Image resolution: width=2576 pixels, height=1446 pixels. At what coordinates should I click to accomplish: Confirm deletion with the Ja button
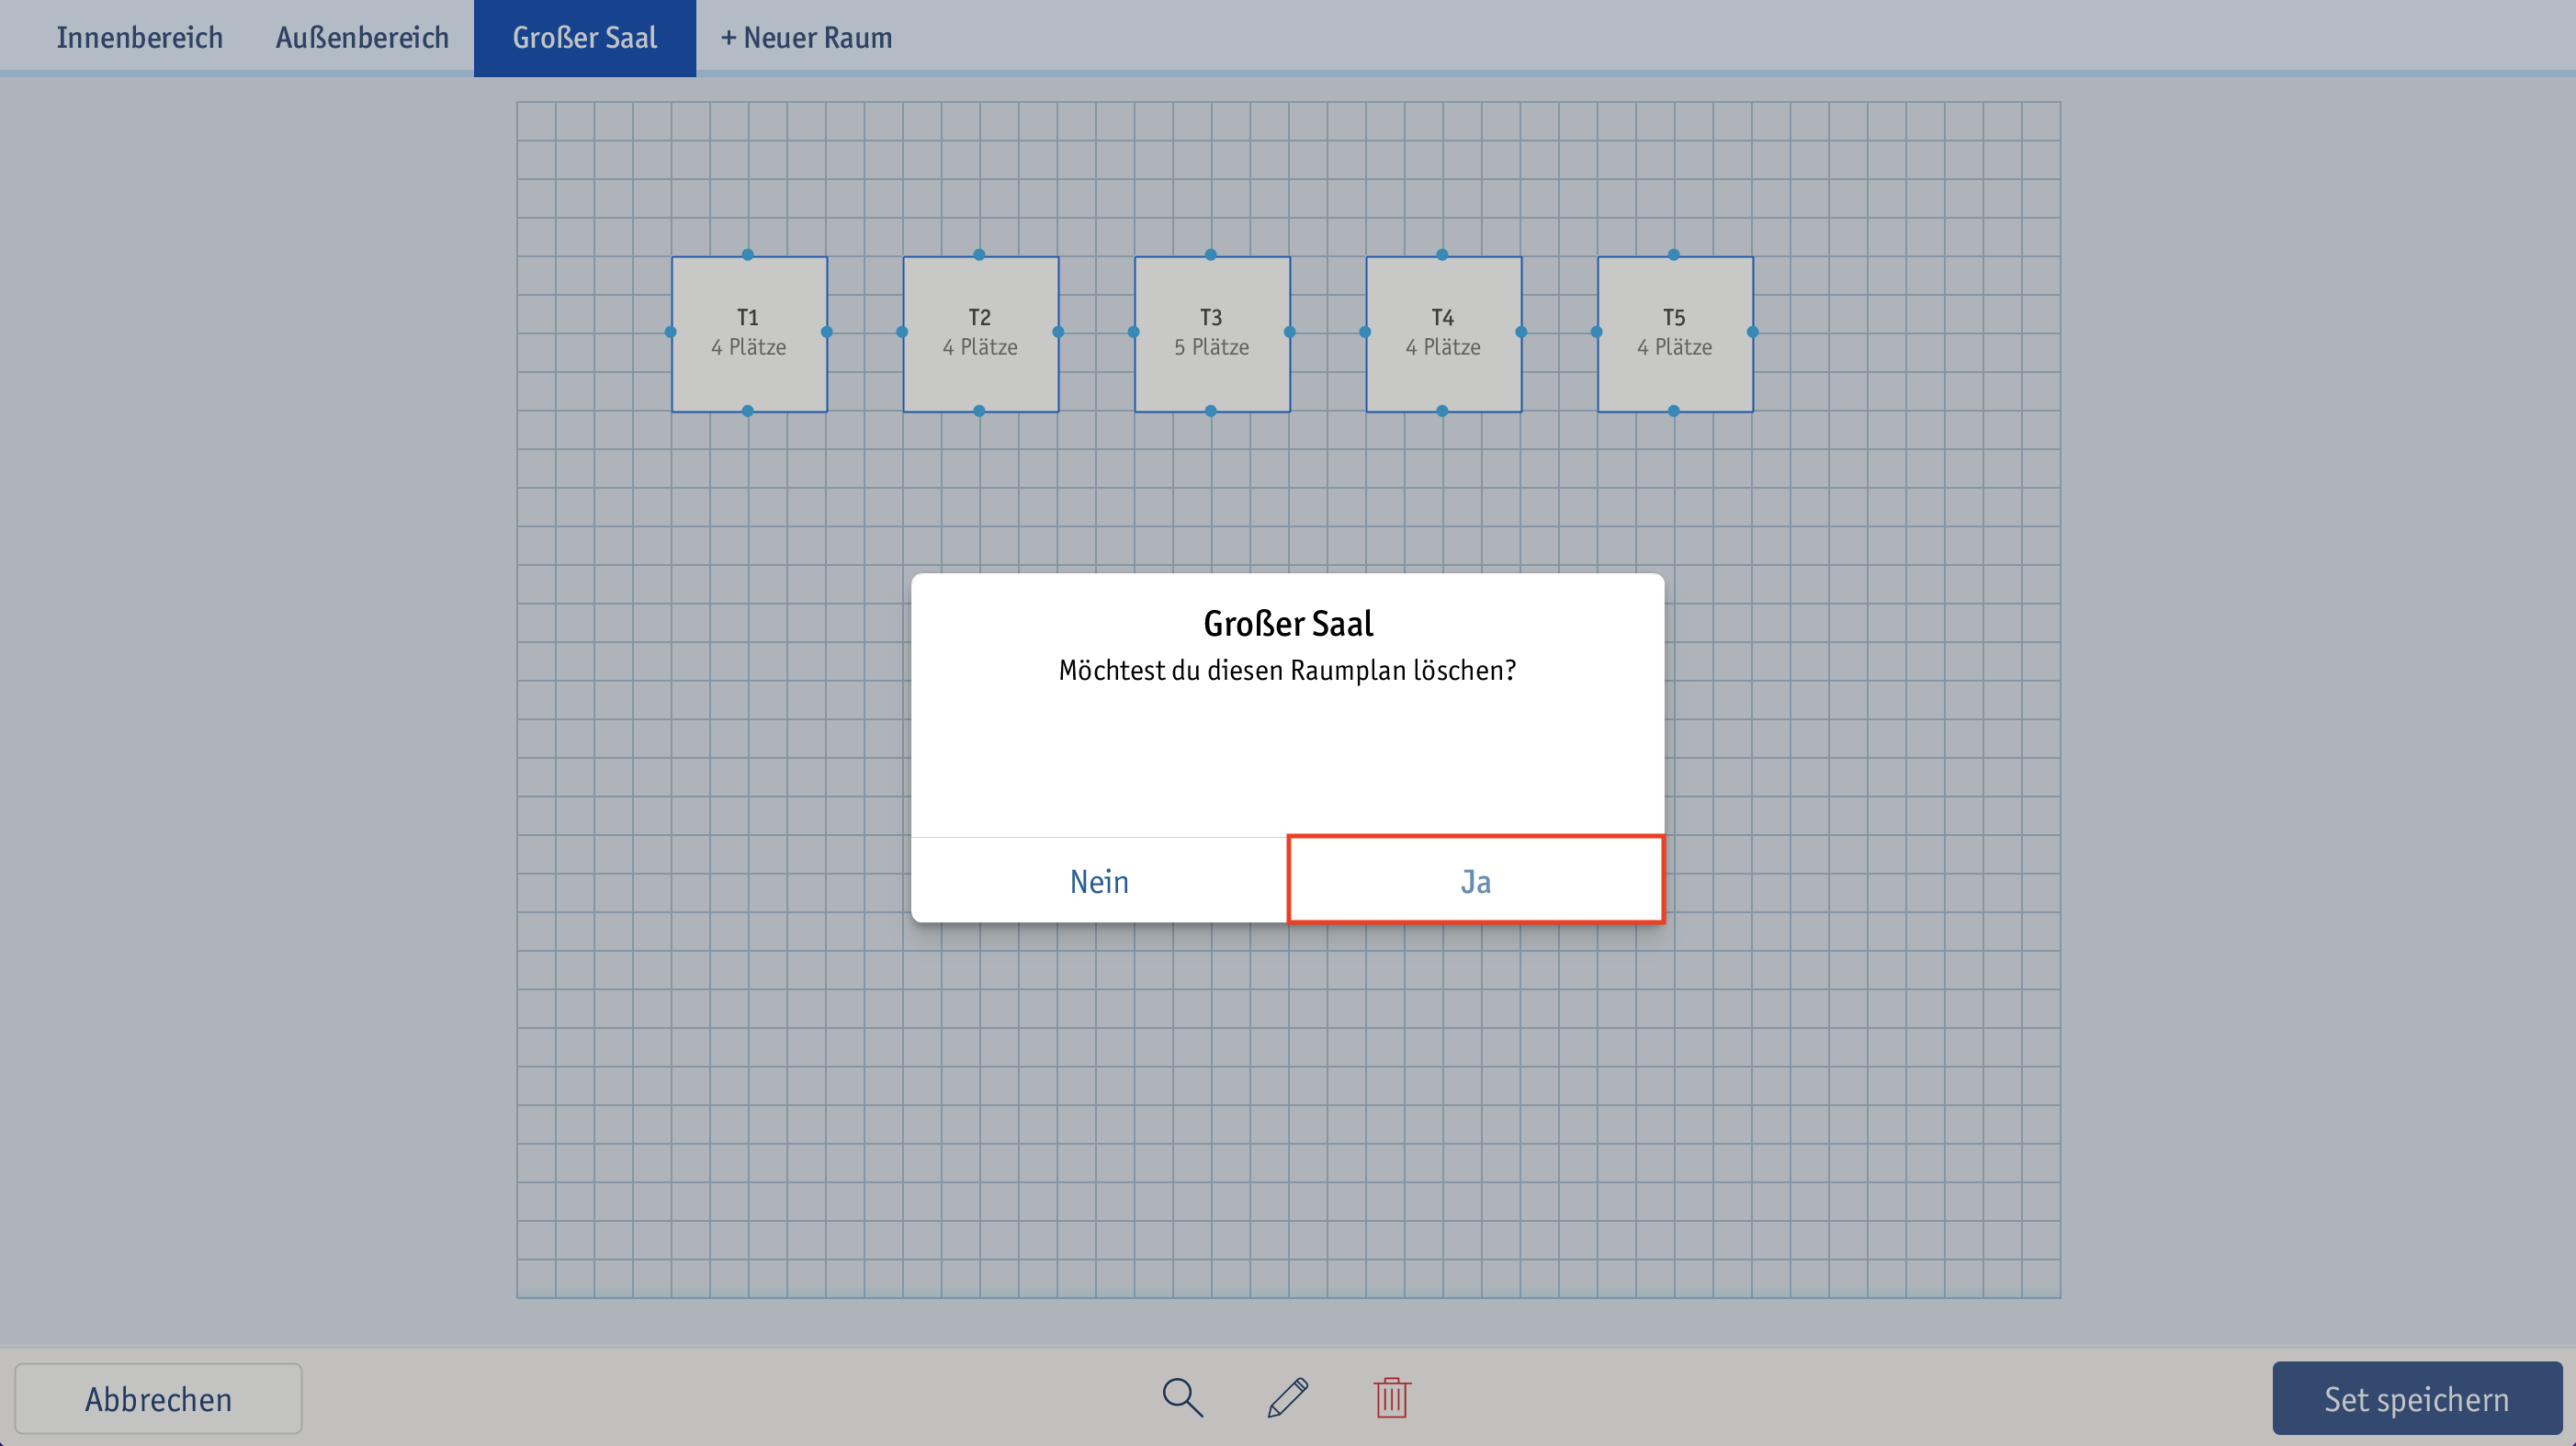pyautogui.click(x=1475, y=880)
